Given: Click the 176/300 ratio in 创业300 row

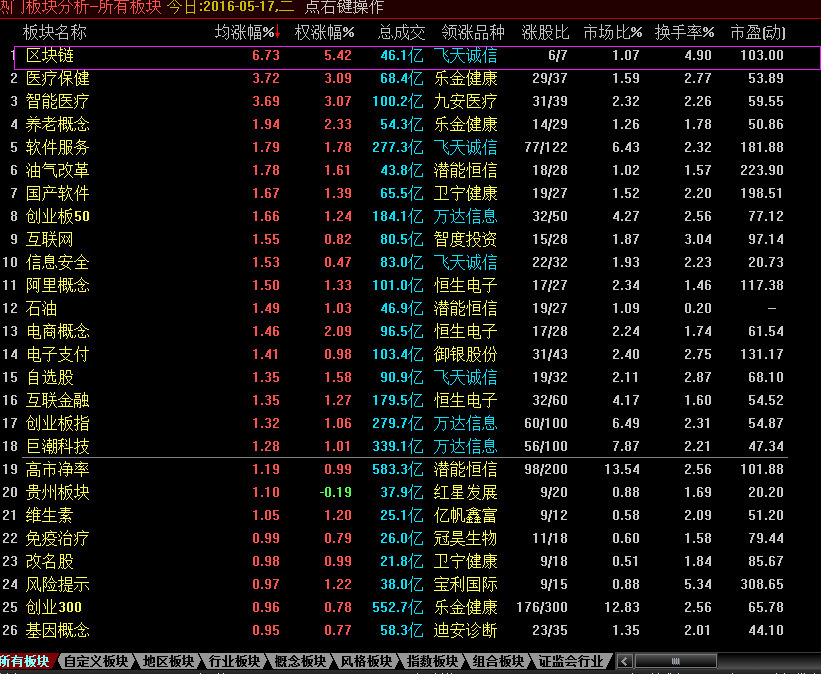Looking at the screenshot, I should tap(542, 607).
